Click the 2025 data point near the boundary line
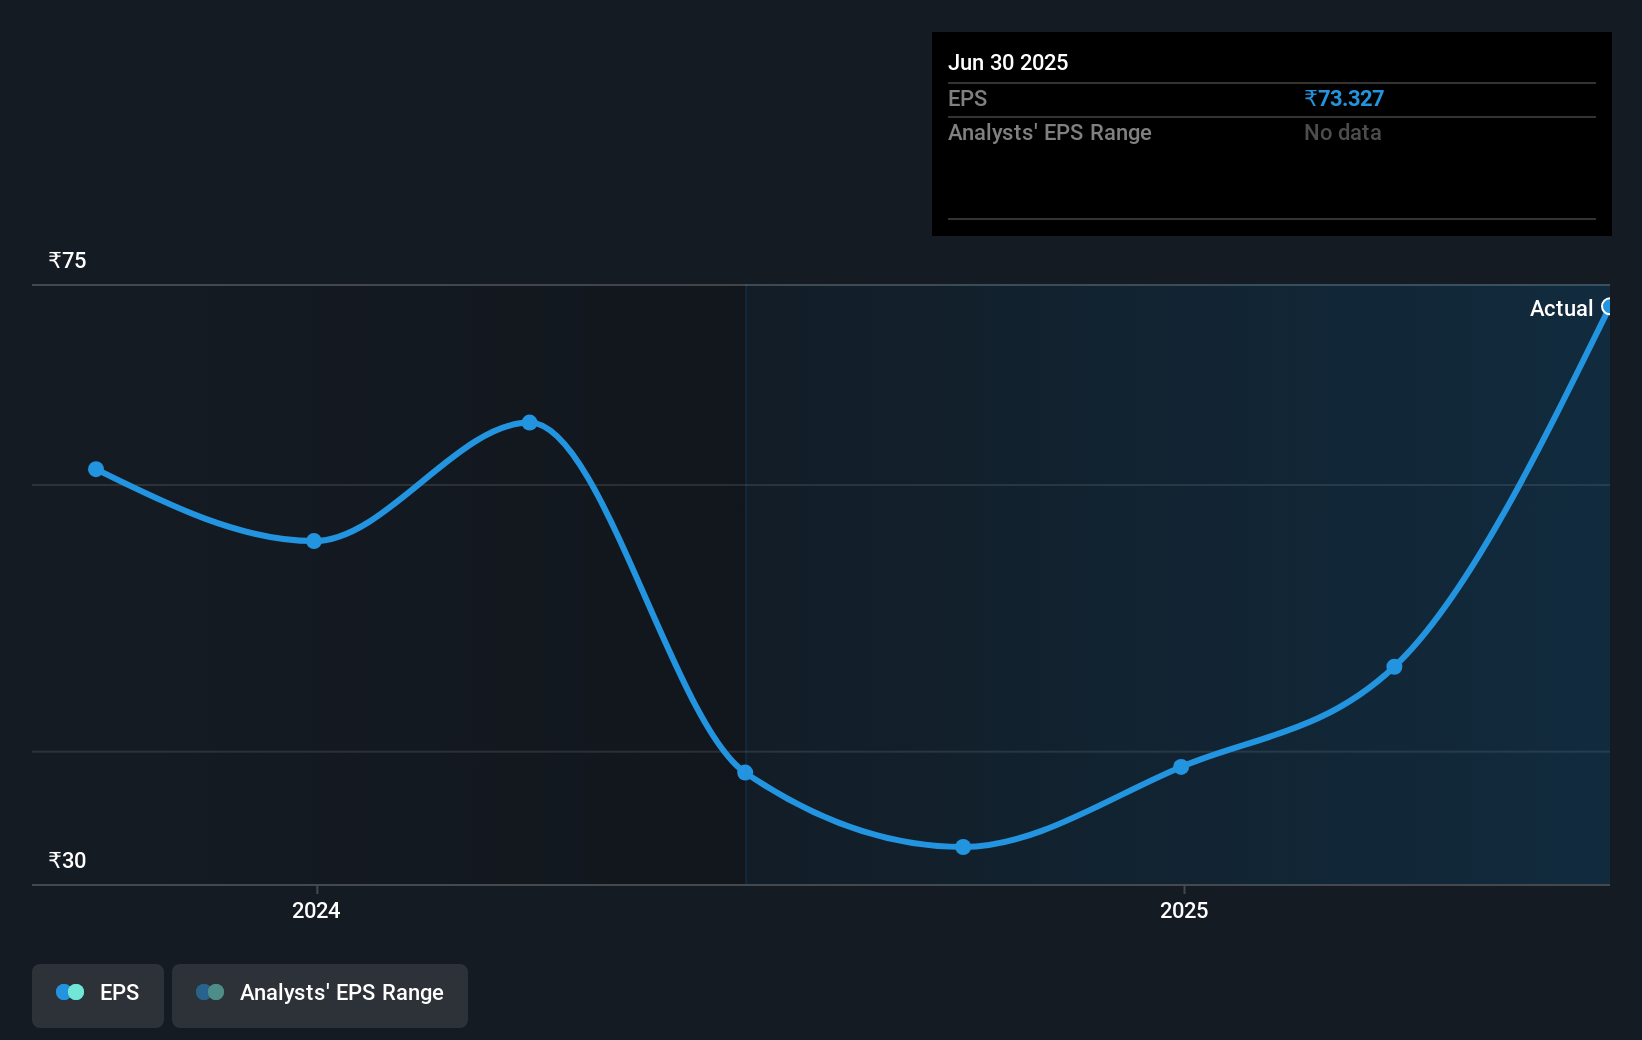This screenshot has width=1642, height=1040. [x=1181, y=766]
